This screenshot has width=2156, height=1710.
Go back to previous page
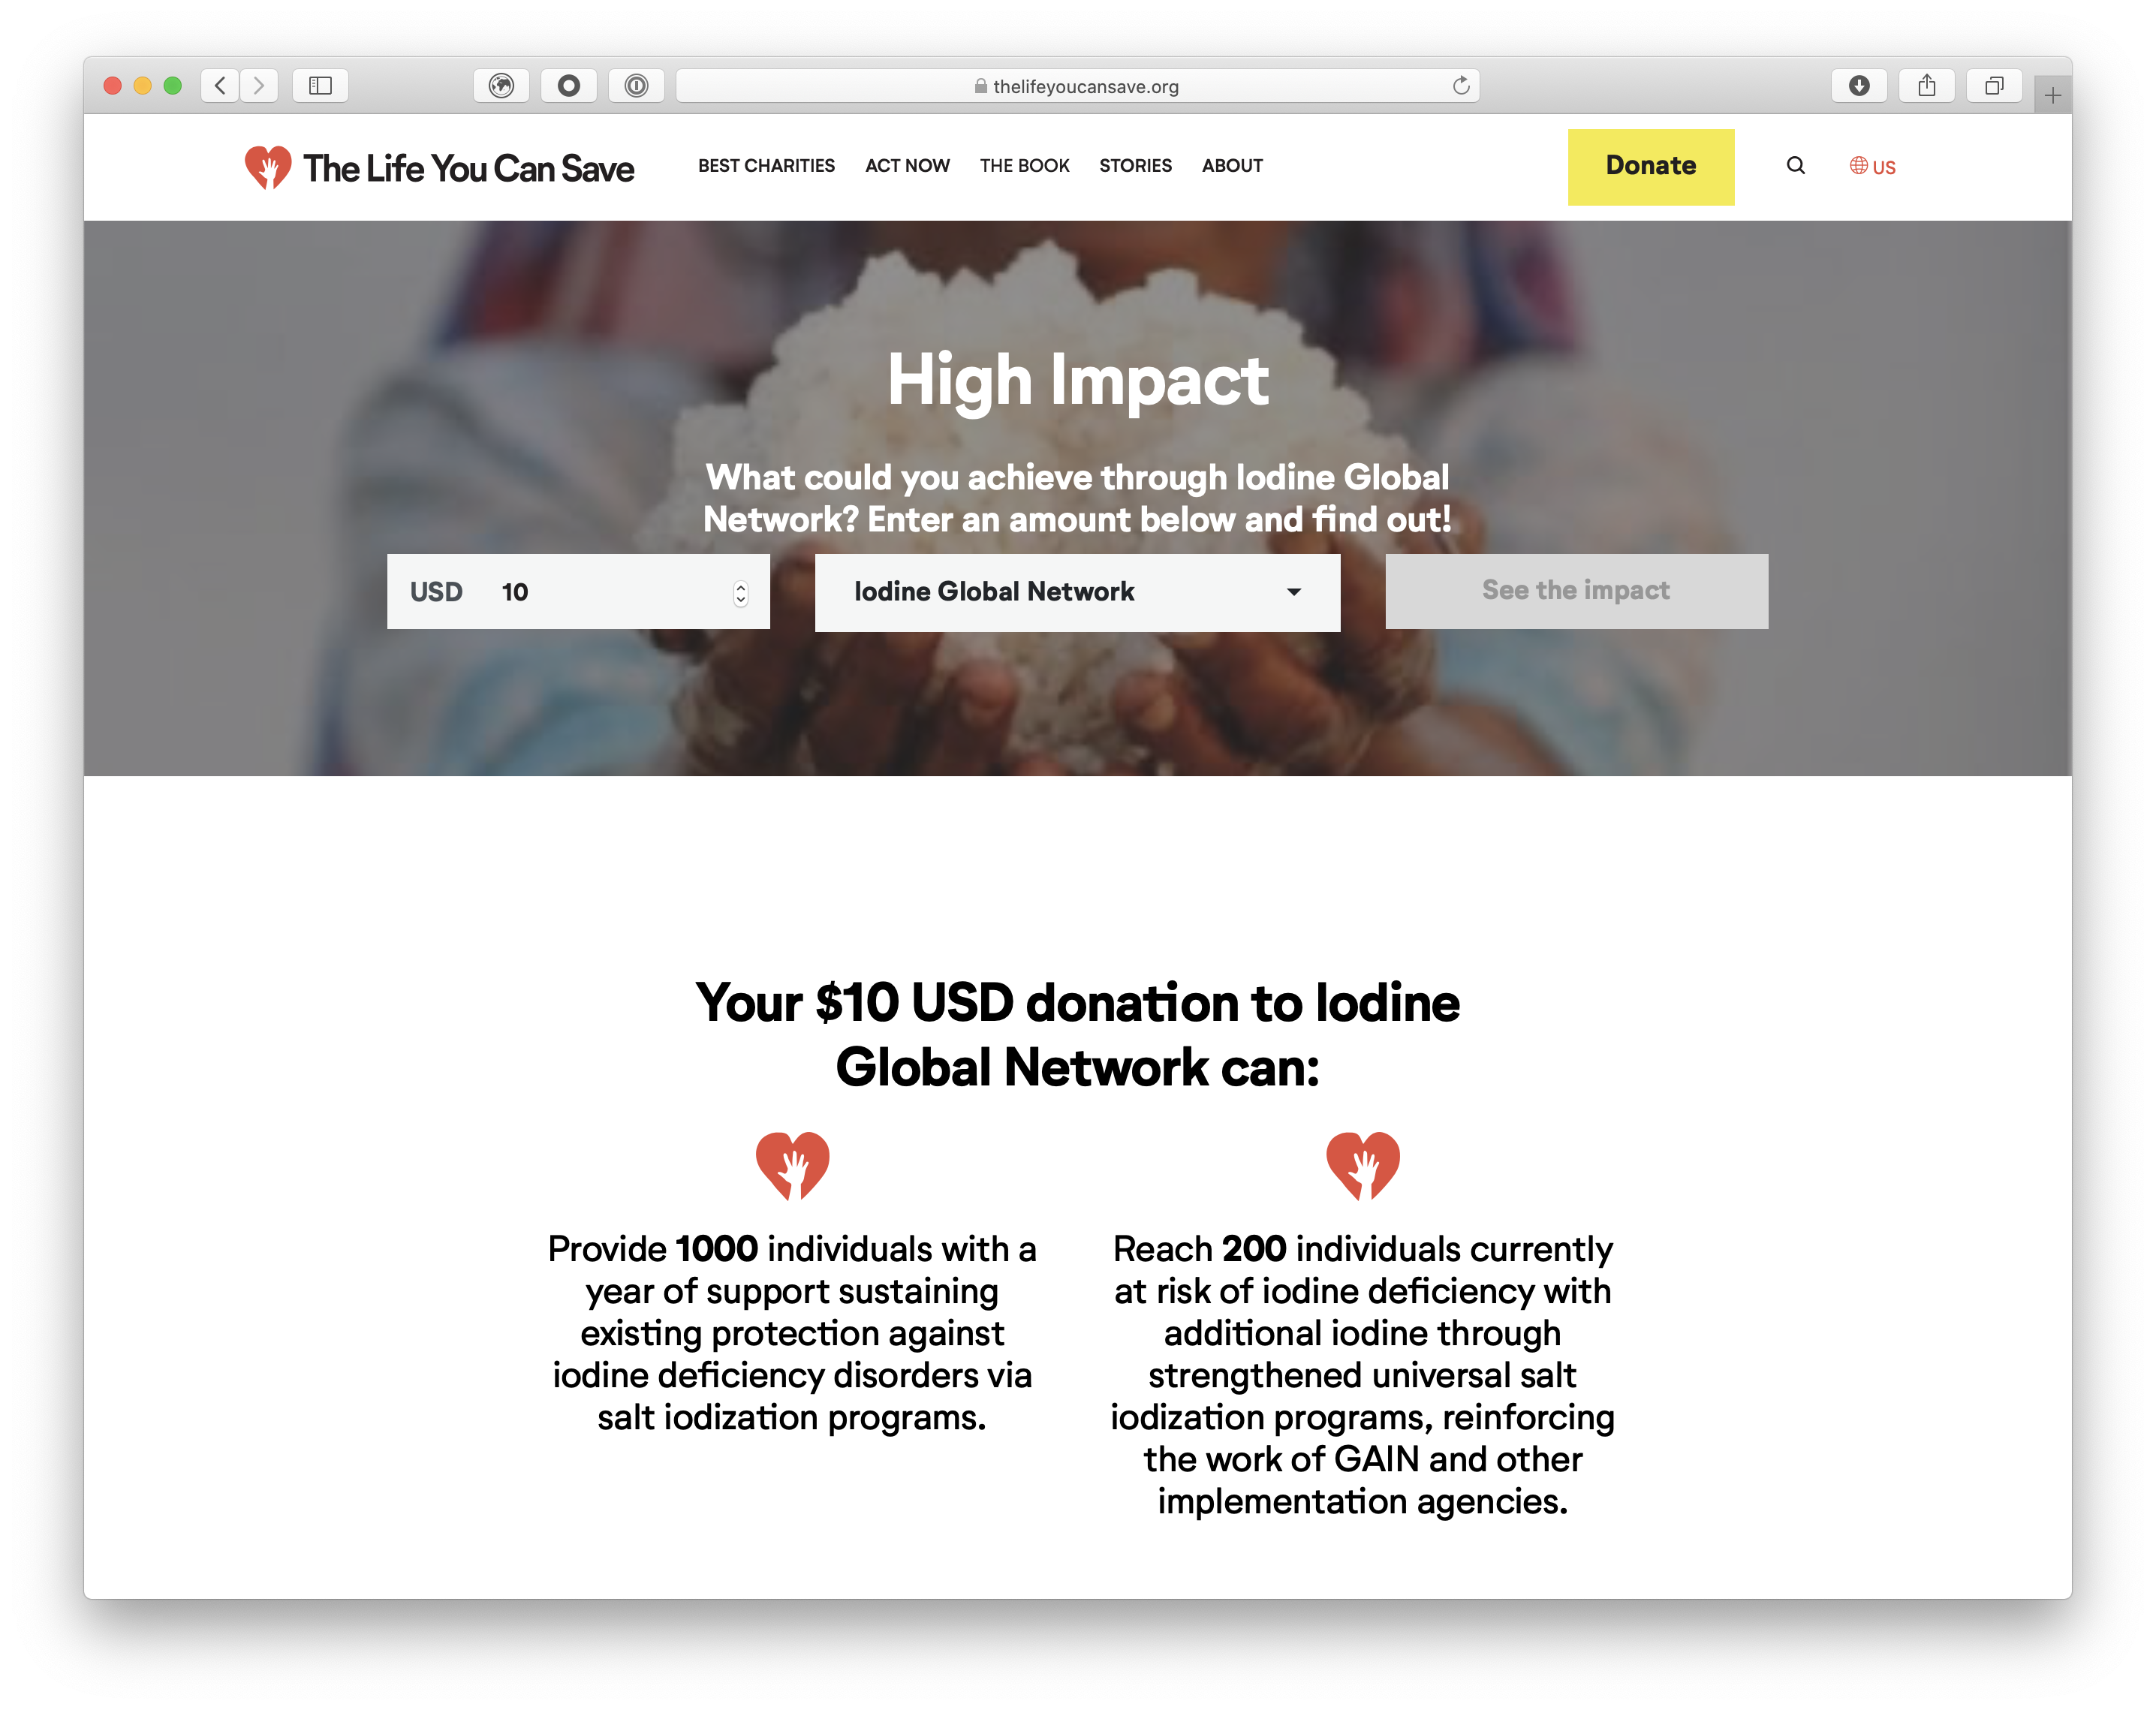pyautogui.click(x=220, y=86)
